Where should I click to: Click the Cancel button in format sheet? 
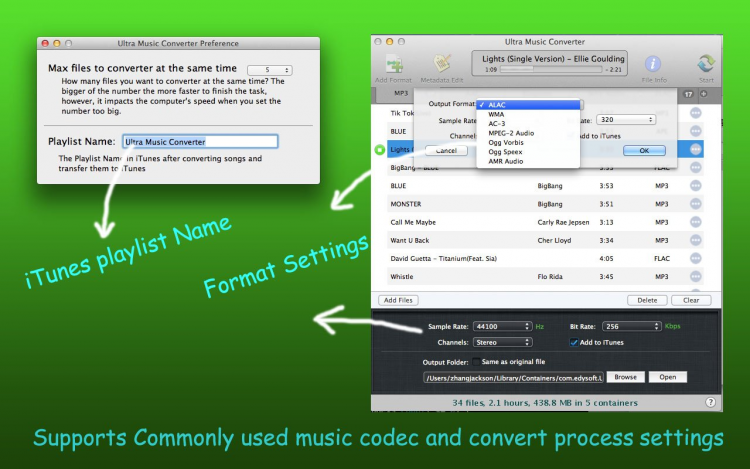pos(446,150)
